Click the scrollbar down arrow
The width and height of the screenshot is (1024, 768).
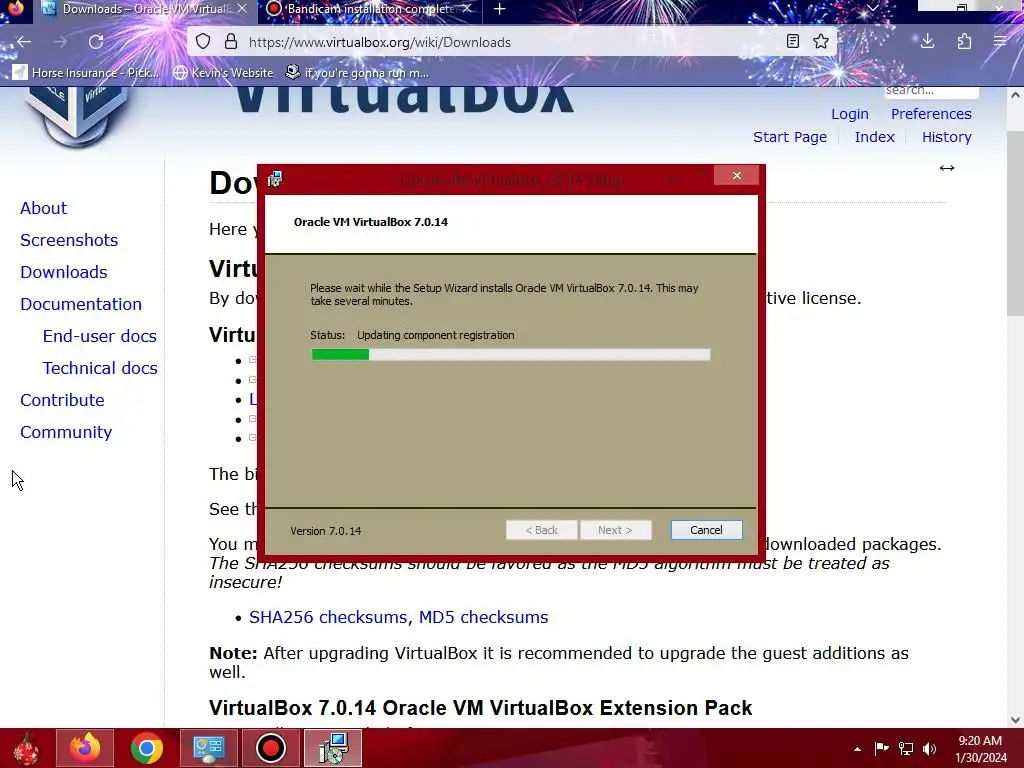click(x=1016, y=720)
